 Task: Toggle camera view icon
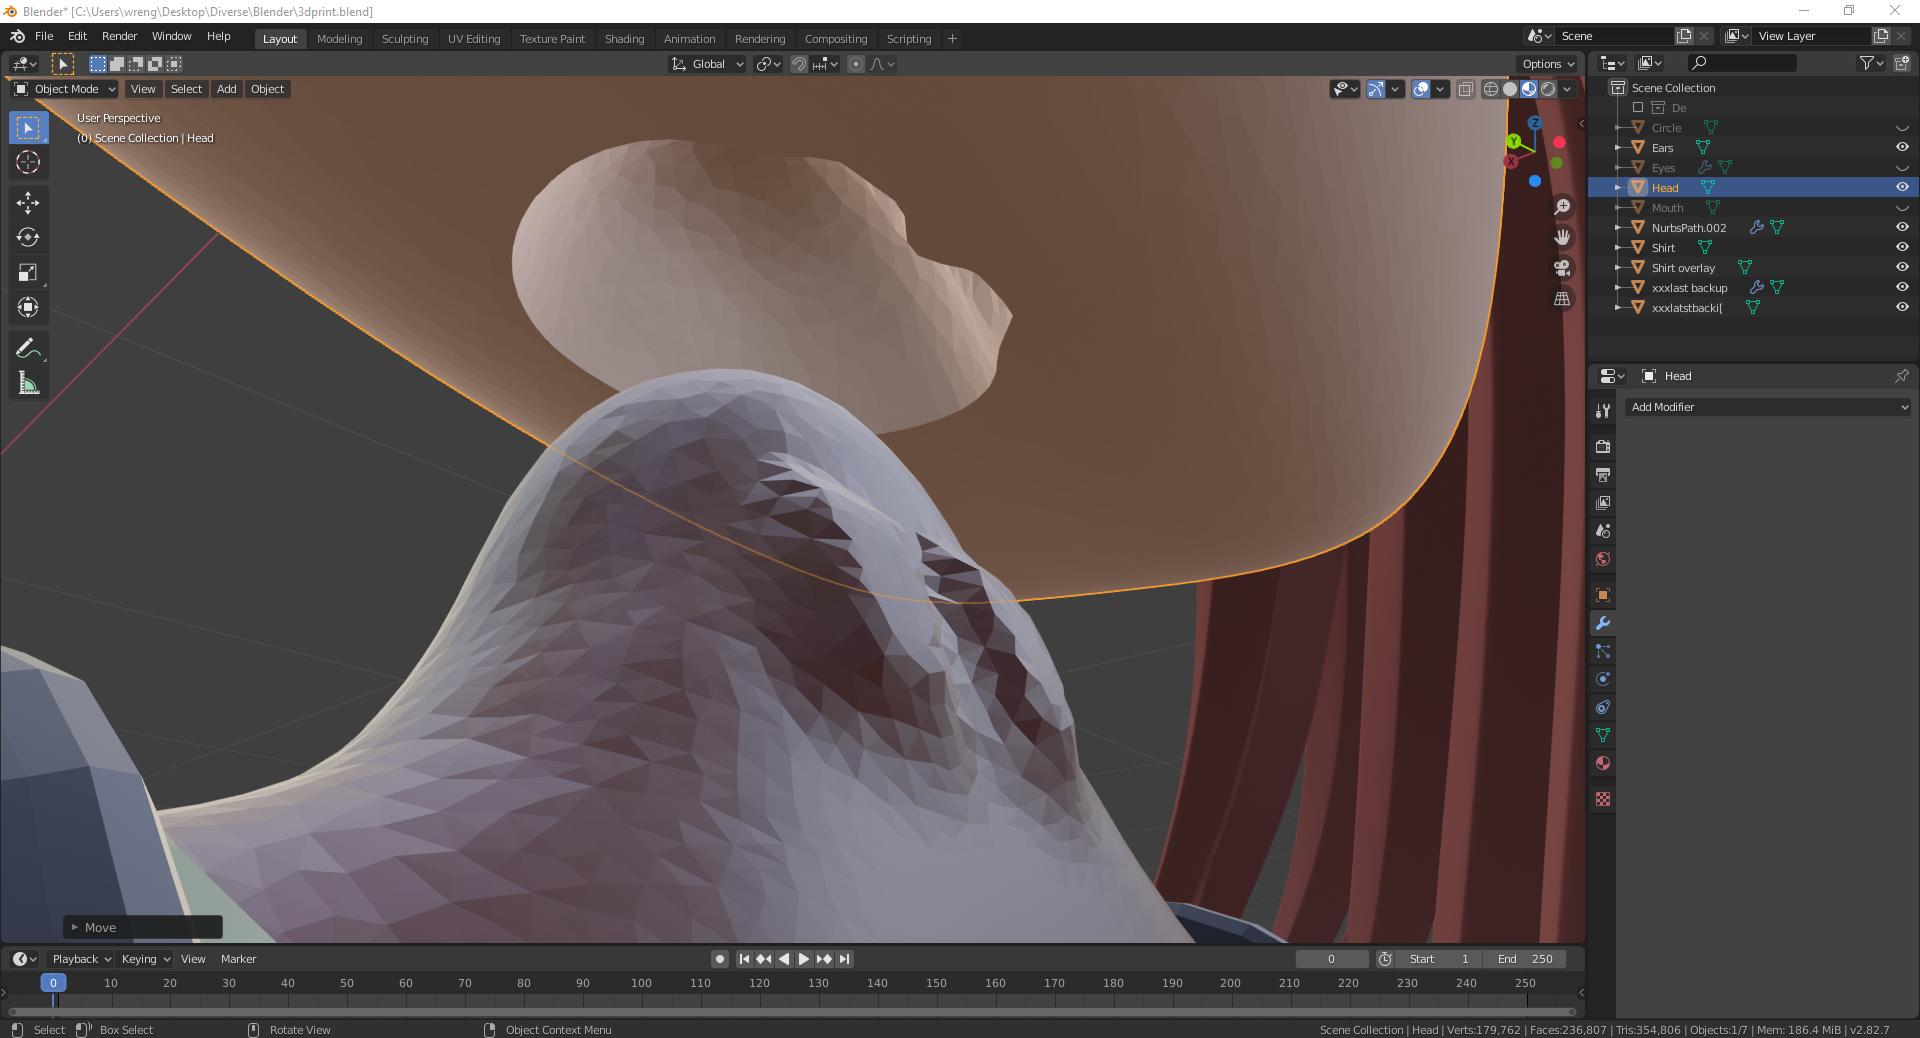click(1562, 268)
